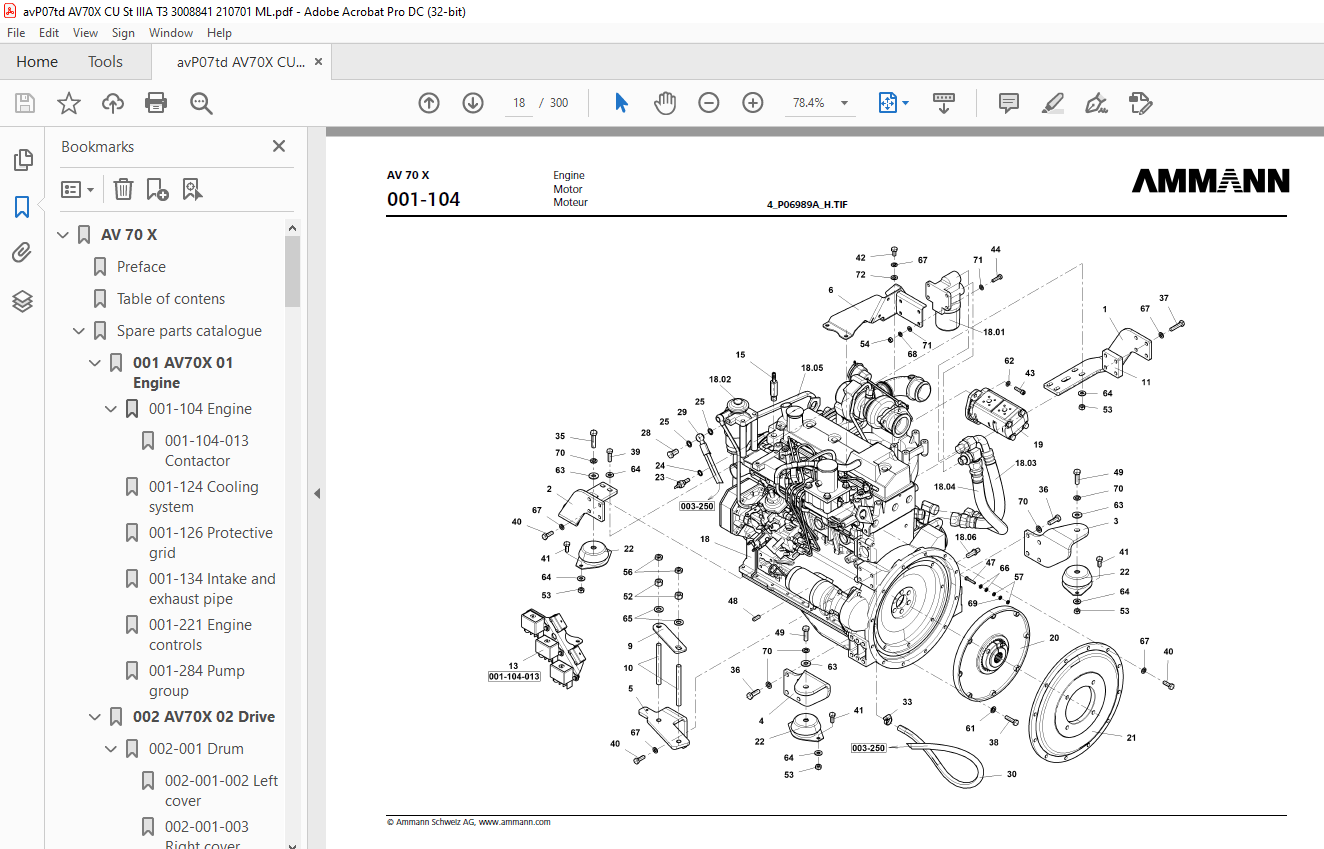Click the 001-104-013 reference link in diagram
The image size is (1324, 849).
[x=514, y=677]
